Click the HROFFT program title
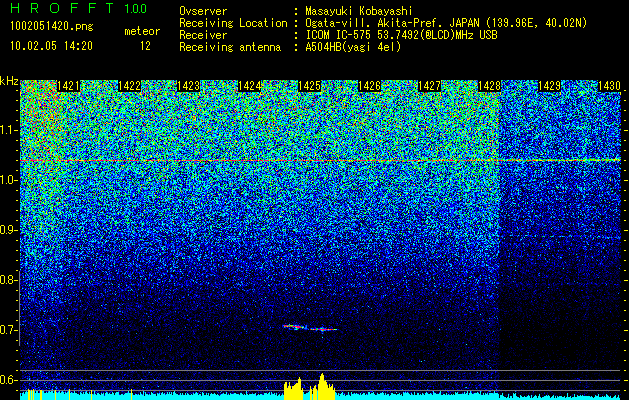The width and height of the screenshot is (629, 400). pyautogui.click(x=62, y=8)
